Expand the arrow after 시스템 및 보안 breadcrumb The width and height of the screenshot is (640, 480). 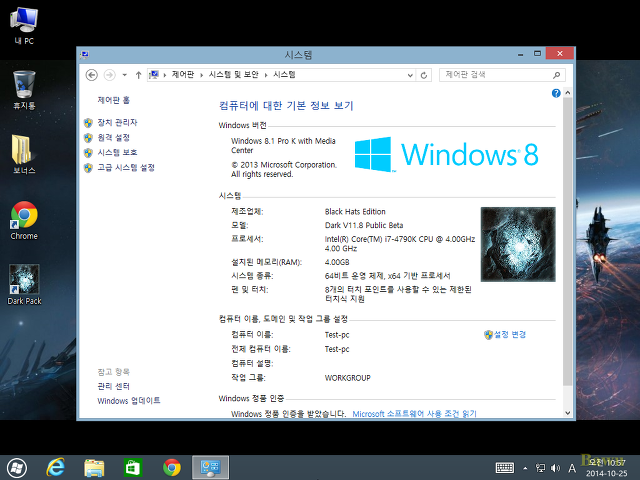266,75
